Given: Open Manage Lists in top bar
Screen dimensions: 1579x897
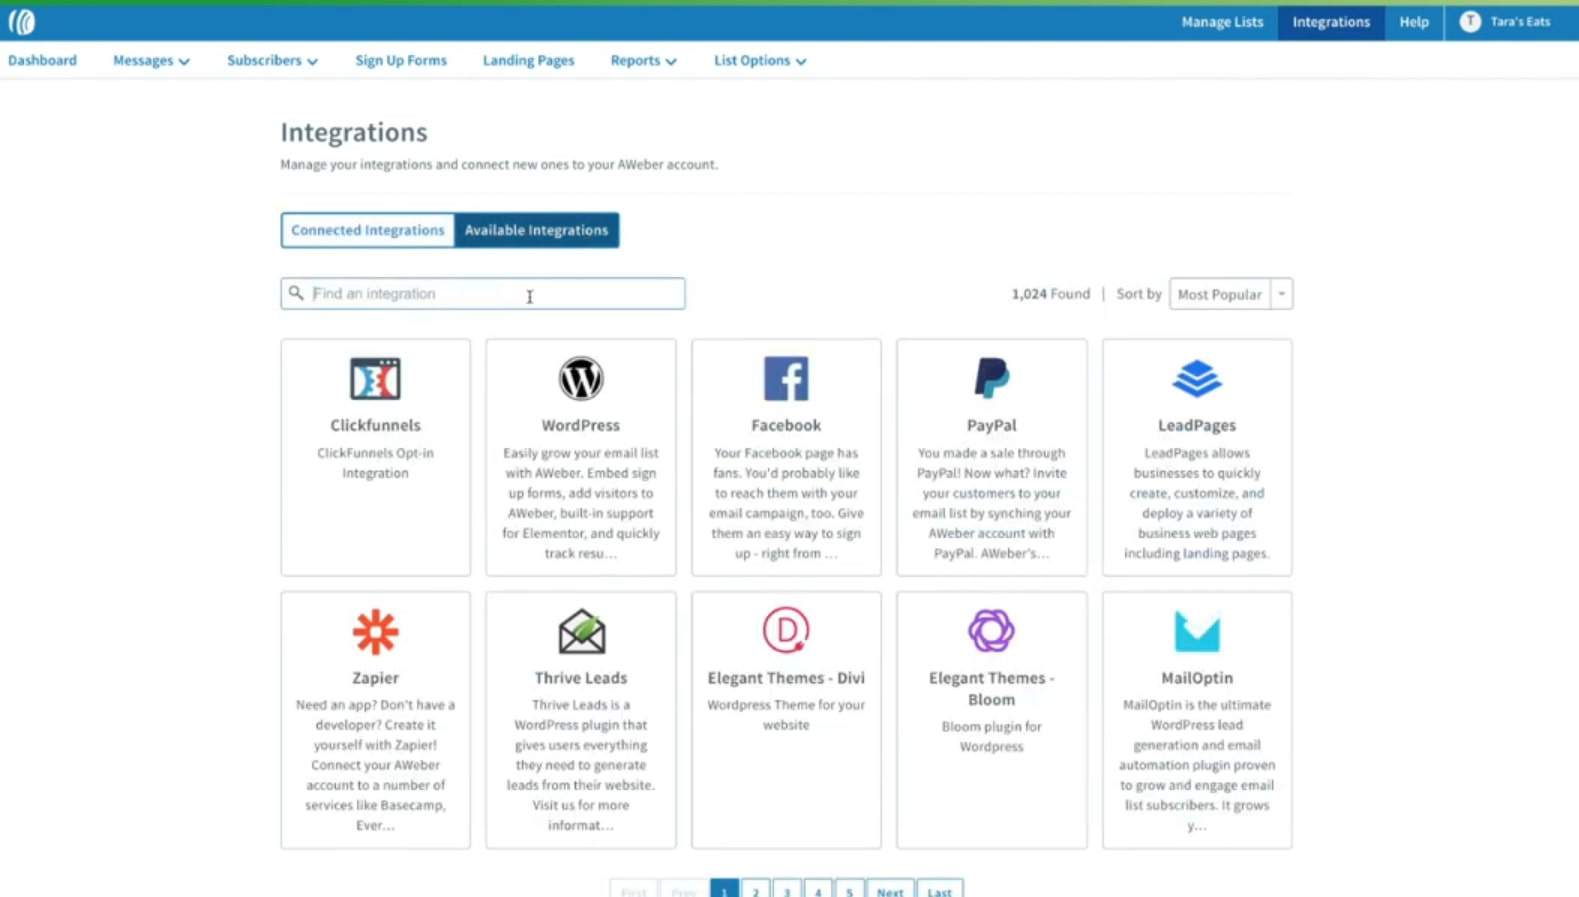Looking at the screenshot, I should 1222,21.
